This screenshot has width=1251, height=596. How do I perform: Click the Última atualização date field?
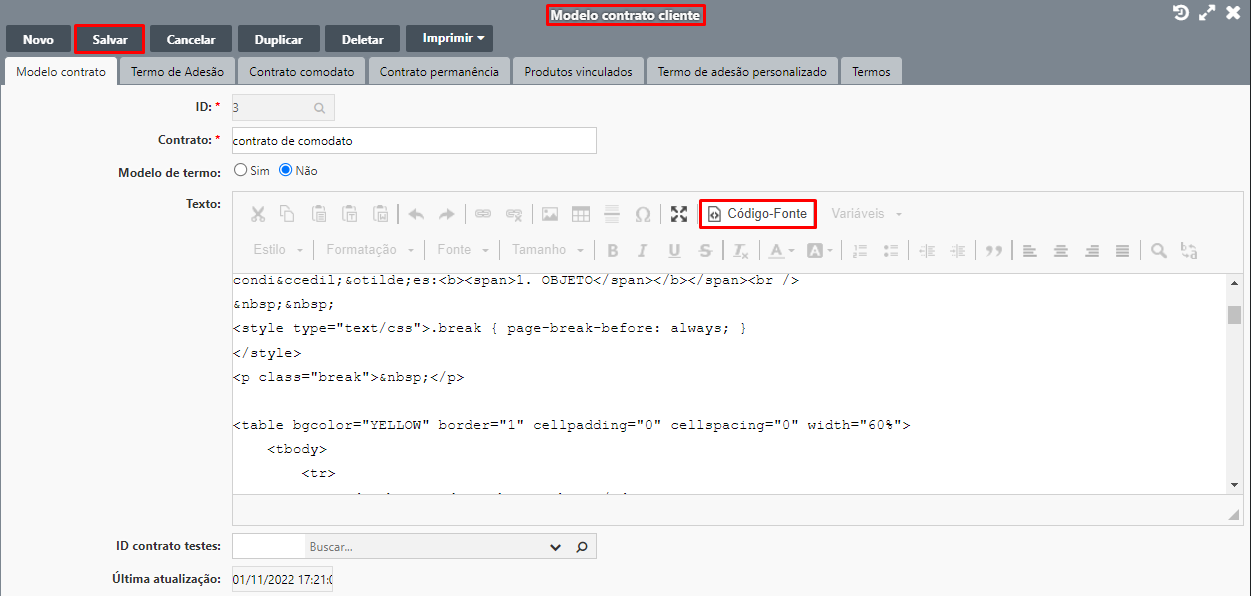pos(282,579)
